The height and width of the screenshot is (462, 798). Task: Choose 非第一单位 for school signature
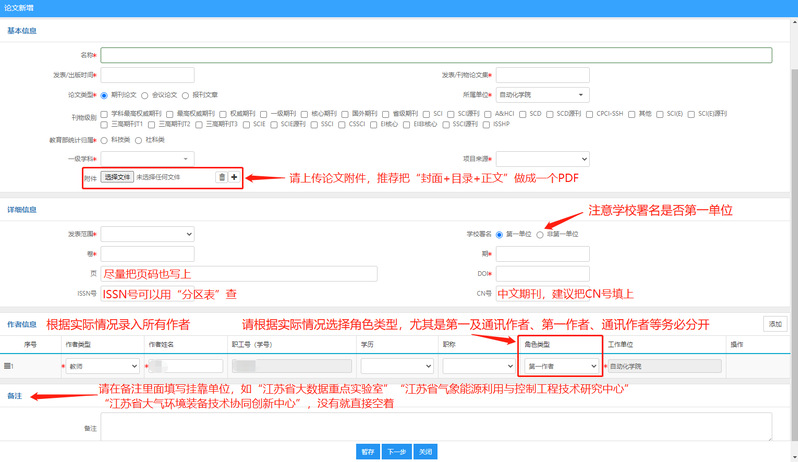click(541, 234)
